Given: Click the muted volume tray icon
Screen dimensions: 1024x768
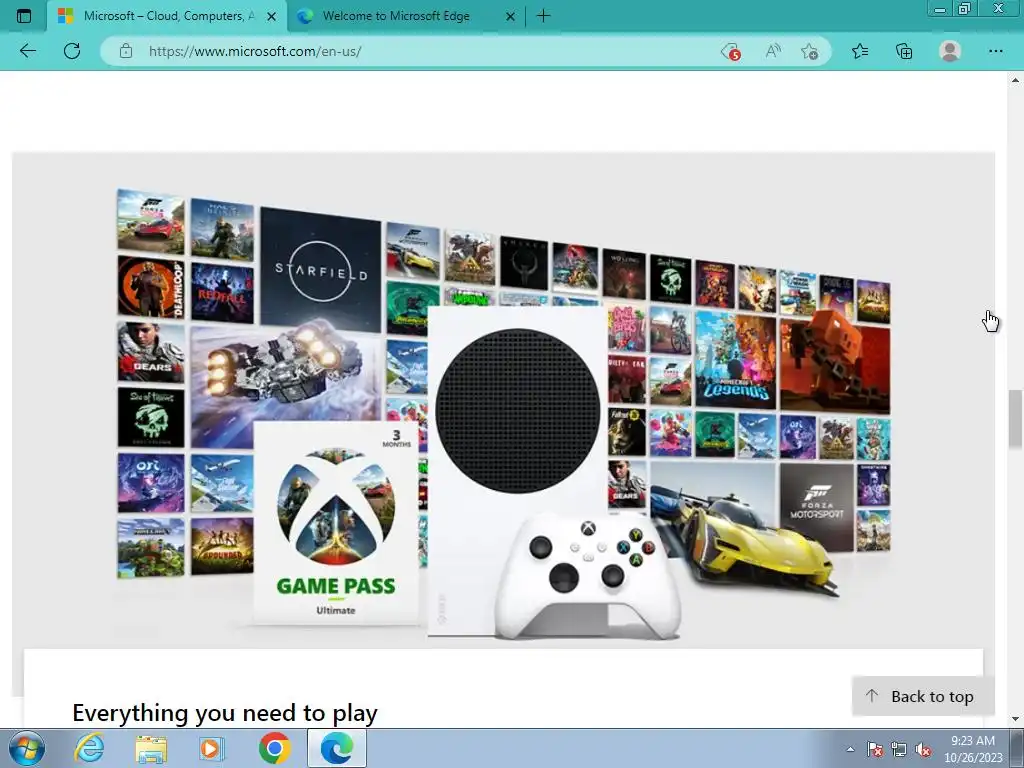Looking at the screenshot, I should [x=923, y=749].
